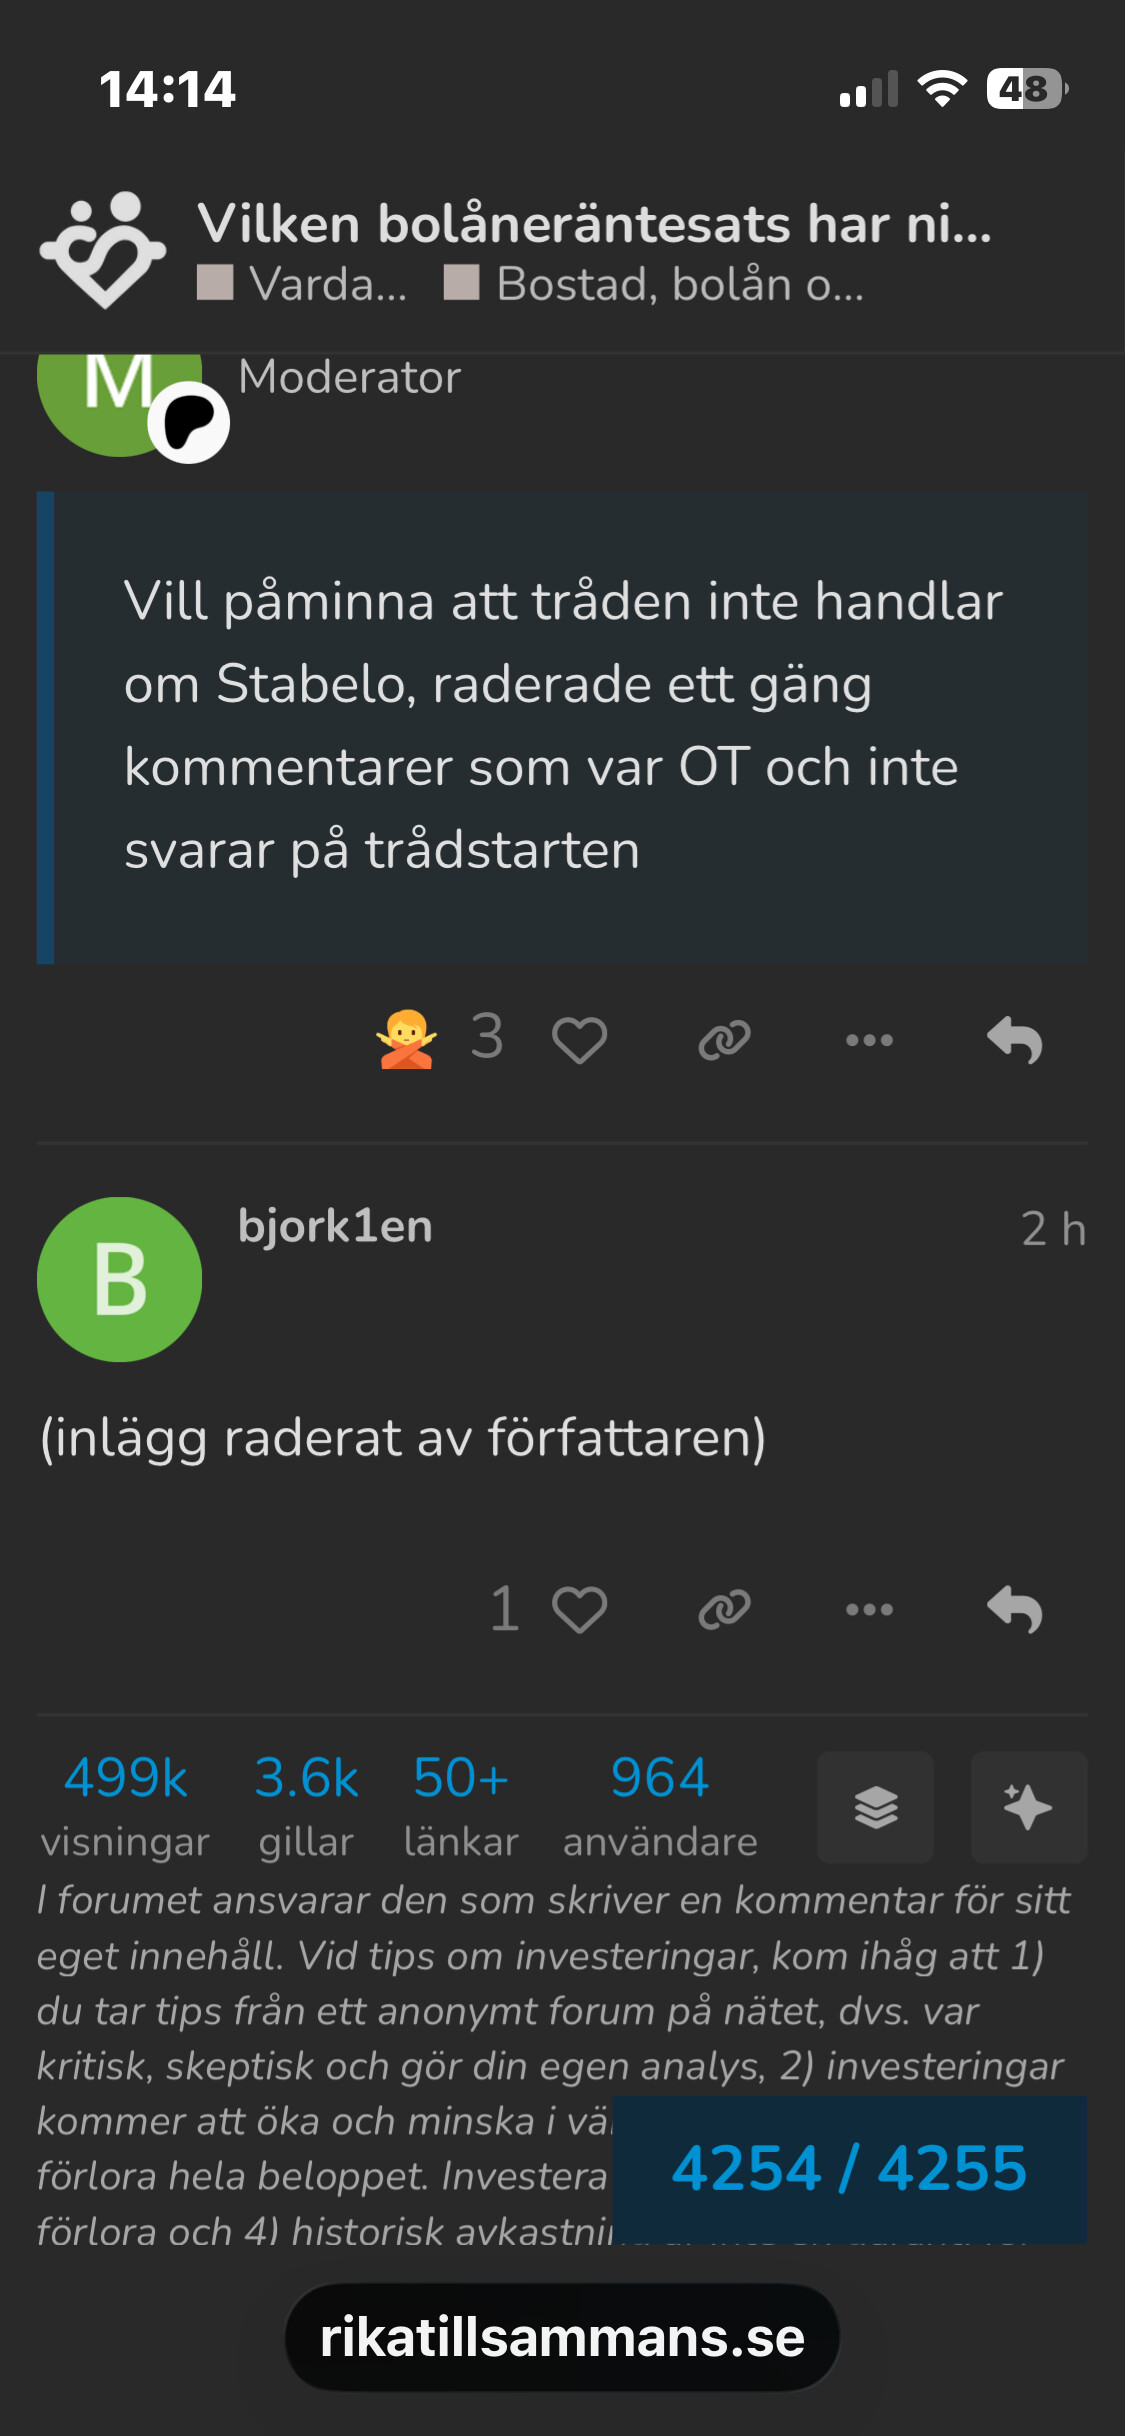Tap the rikatillsammans.se address pill

[x=562, y=2338]
